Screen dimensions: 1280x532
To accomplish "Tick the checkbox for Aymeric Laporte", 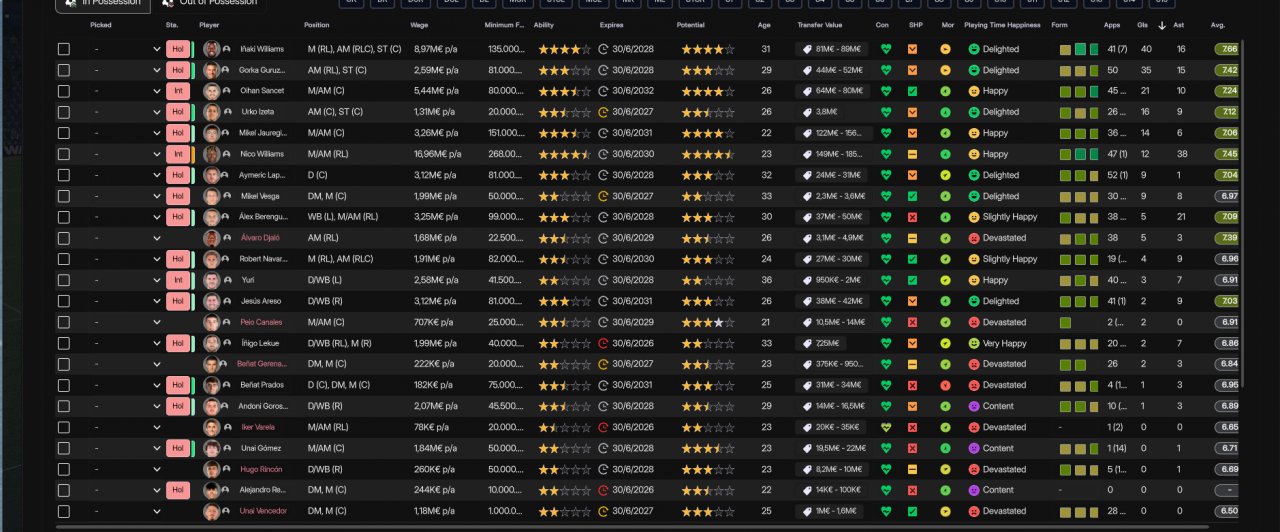I will click(64, 175).
